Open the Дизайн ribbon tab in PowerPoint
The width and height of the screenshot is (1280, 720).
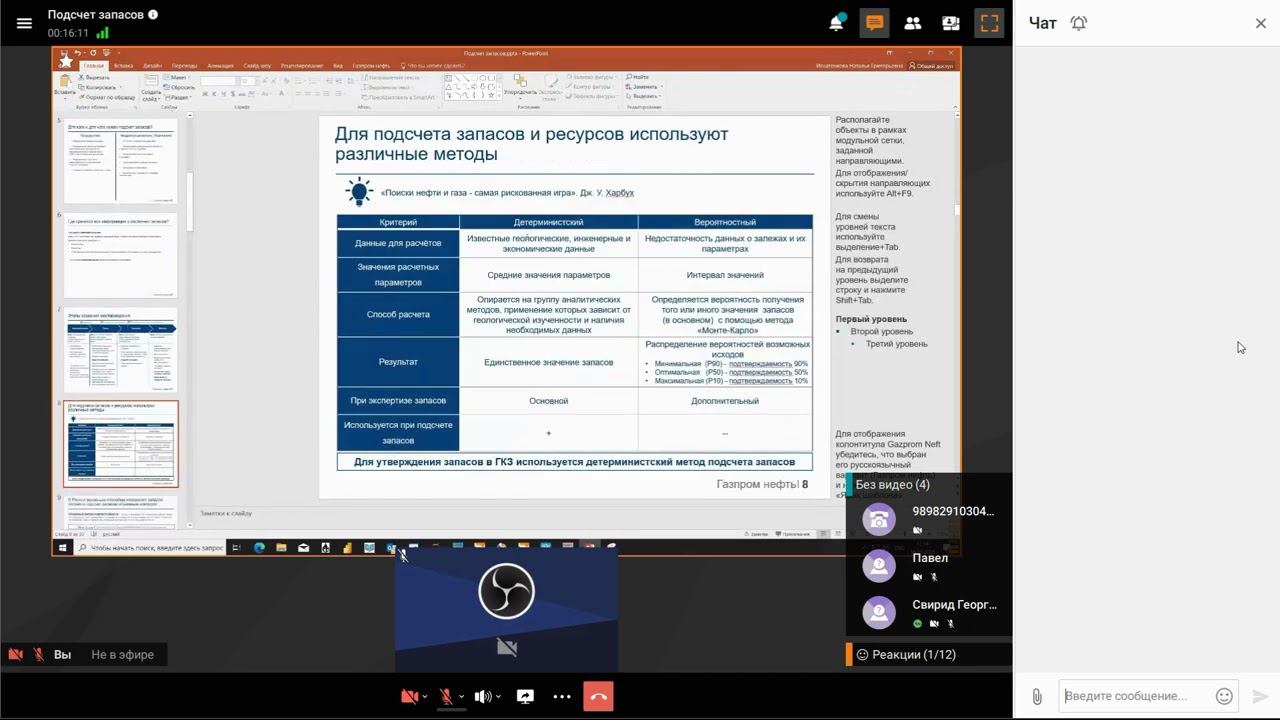(152, 66)
